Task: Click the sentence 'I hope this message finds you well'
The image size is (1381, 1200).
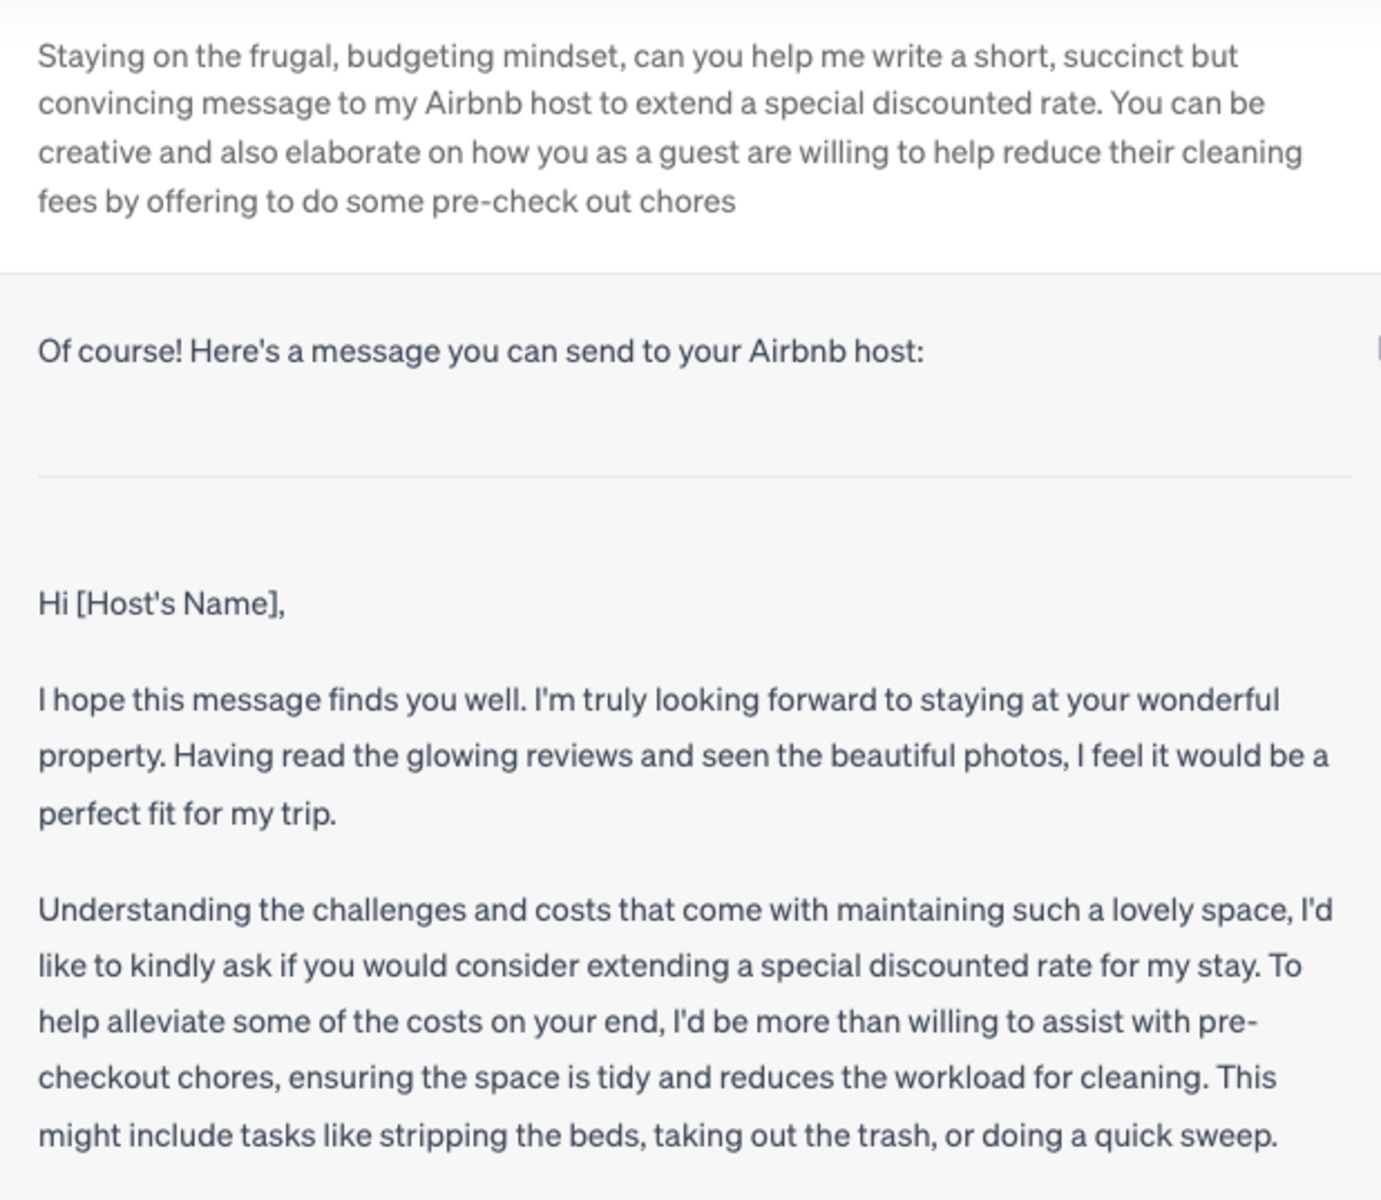Action: pyautogui.click(x=282, y=700)
